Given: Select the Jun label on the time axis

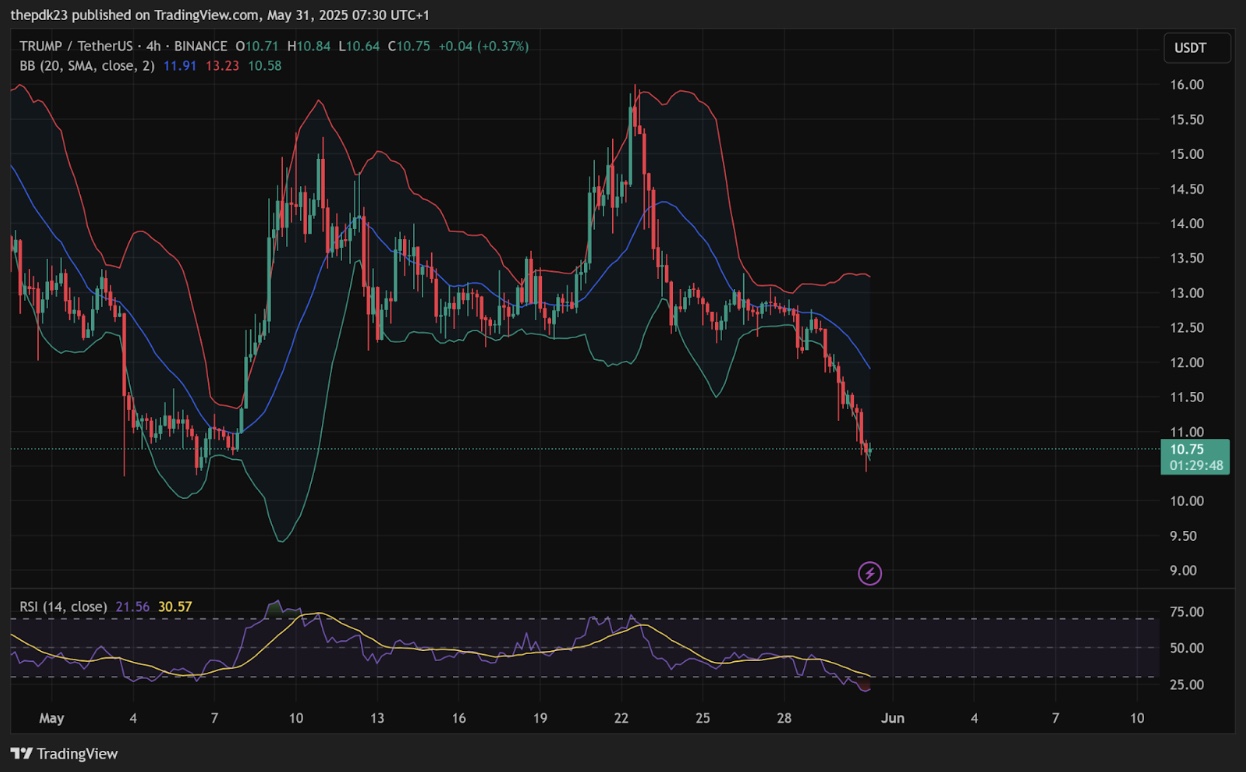Looking at the screenshot, I should pos(892,718).
